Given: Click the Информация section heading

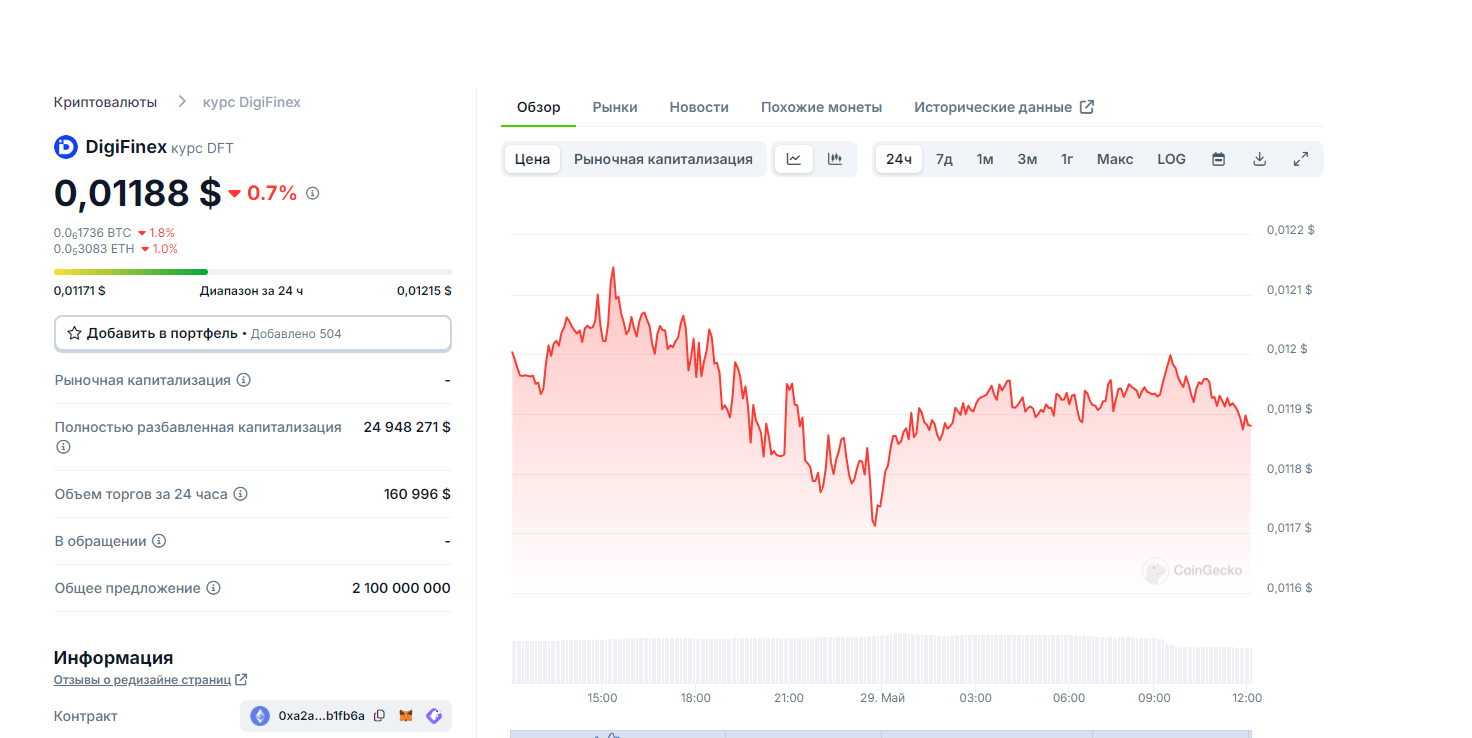Looking at the screenshot, I should tap(113, 658).
